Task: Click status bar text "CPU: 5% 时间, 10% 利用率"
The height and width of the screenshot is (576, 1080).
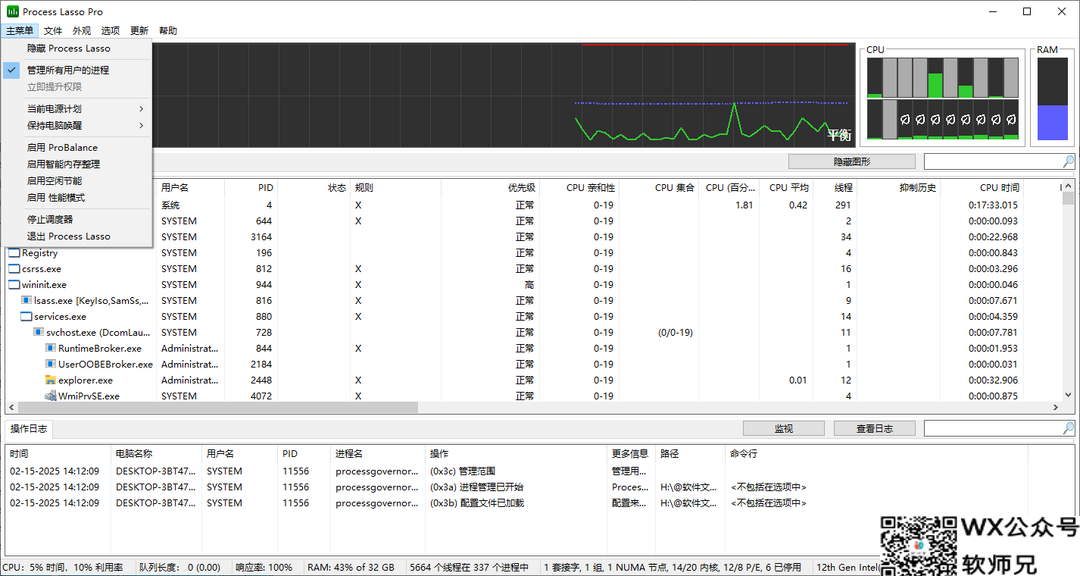Action: [x=63, y=568]
